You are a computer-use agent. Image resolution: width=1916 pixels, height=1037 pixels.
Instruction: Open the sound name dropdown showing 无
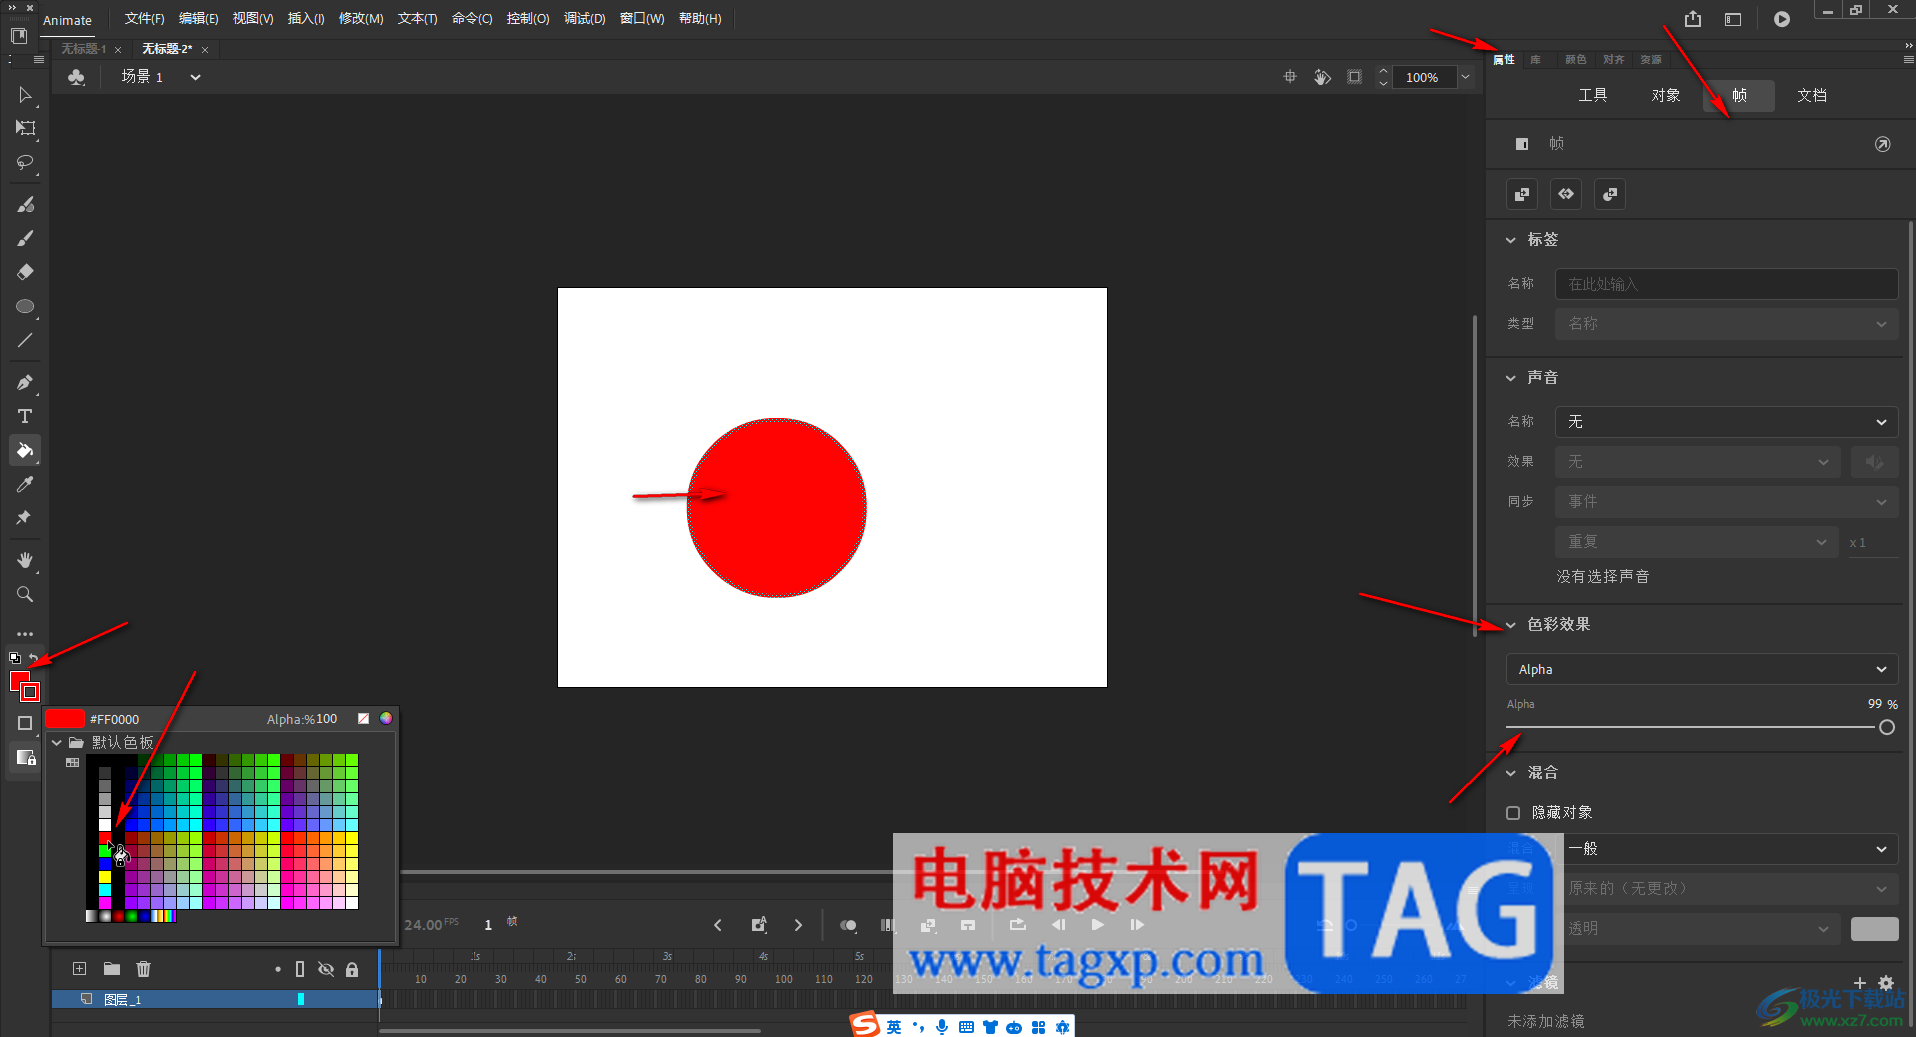coord(1726,422)
